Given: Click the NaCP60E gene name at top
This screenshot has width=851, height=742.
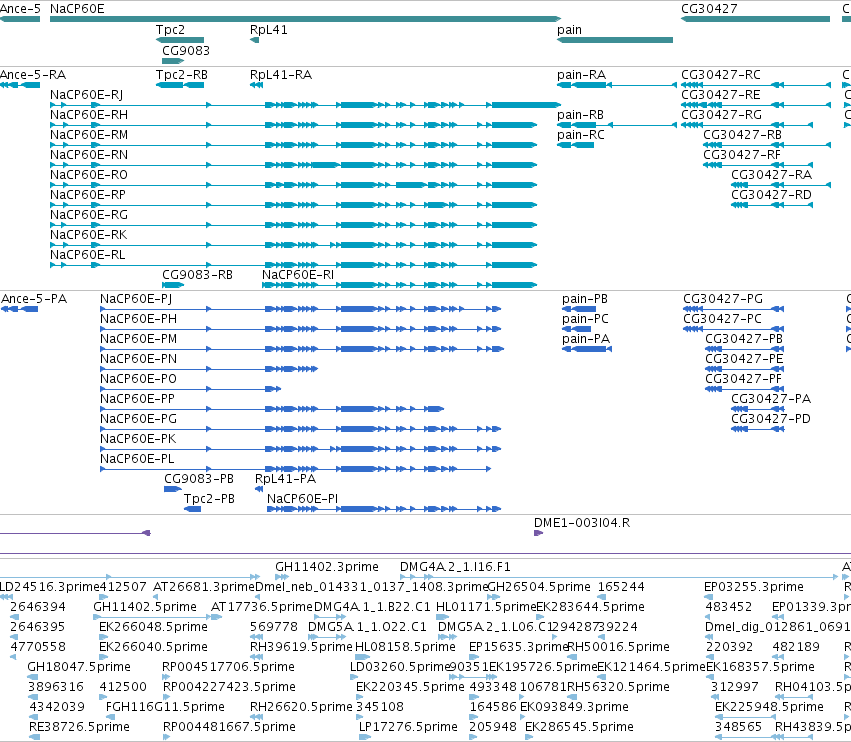Looking at the screenshot, I should click(x=77, y=9).
